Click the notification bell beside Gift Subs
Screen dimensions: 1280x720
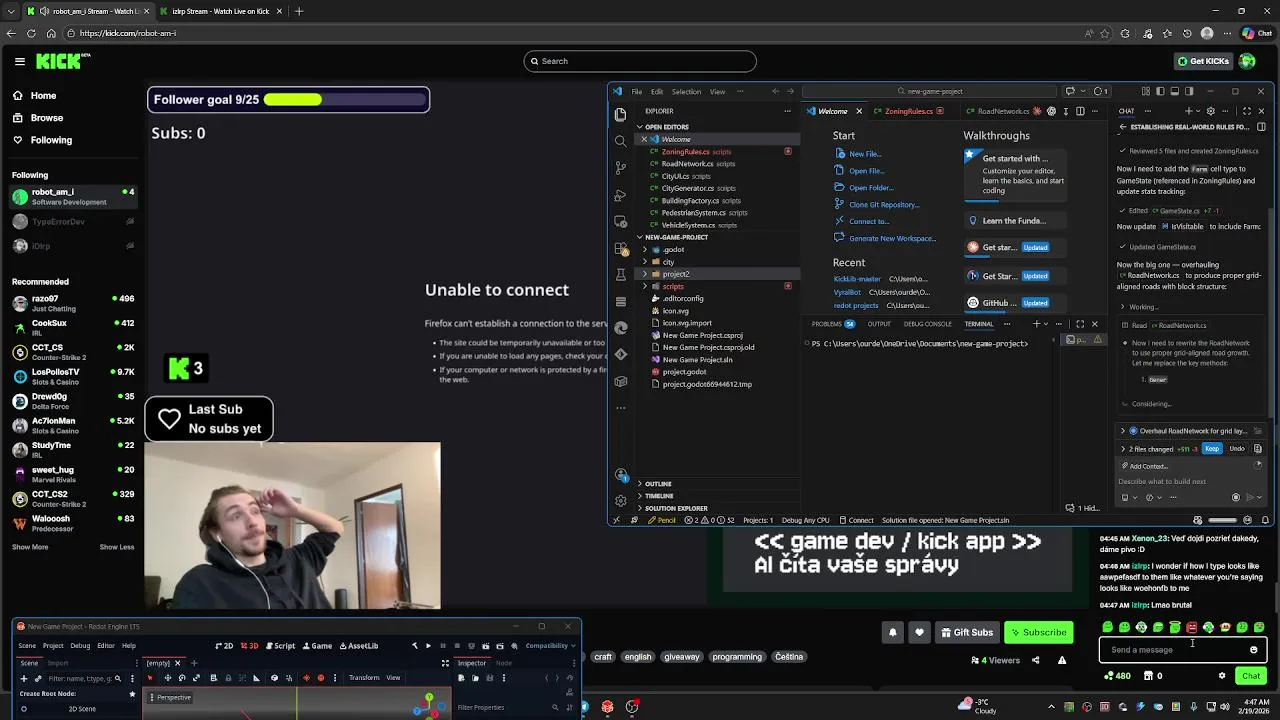point(893,632)
